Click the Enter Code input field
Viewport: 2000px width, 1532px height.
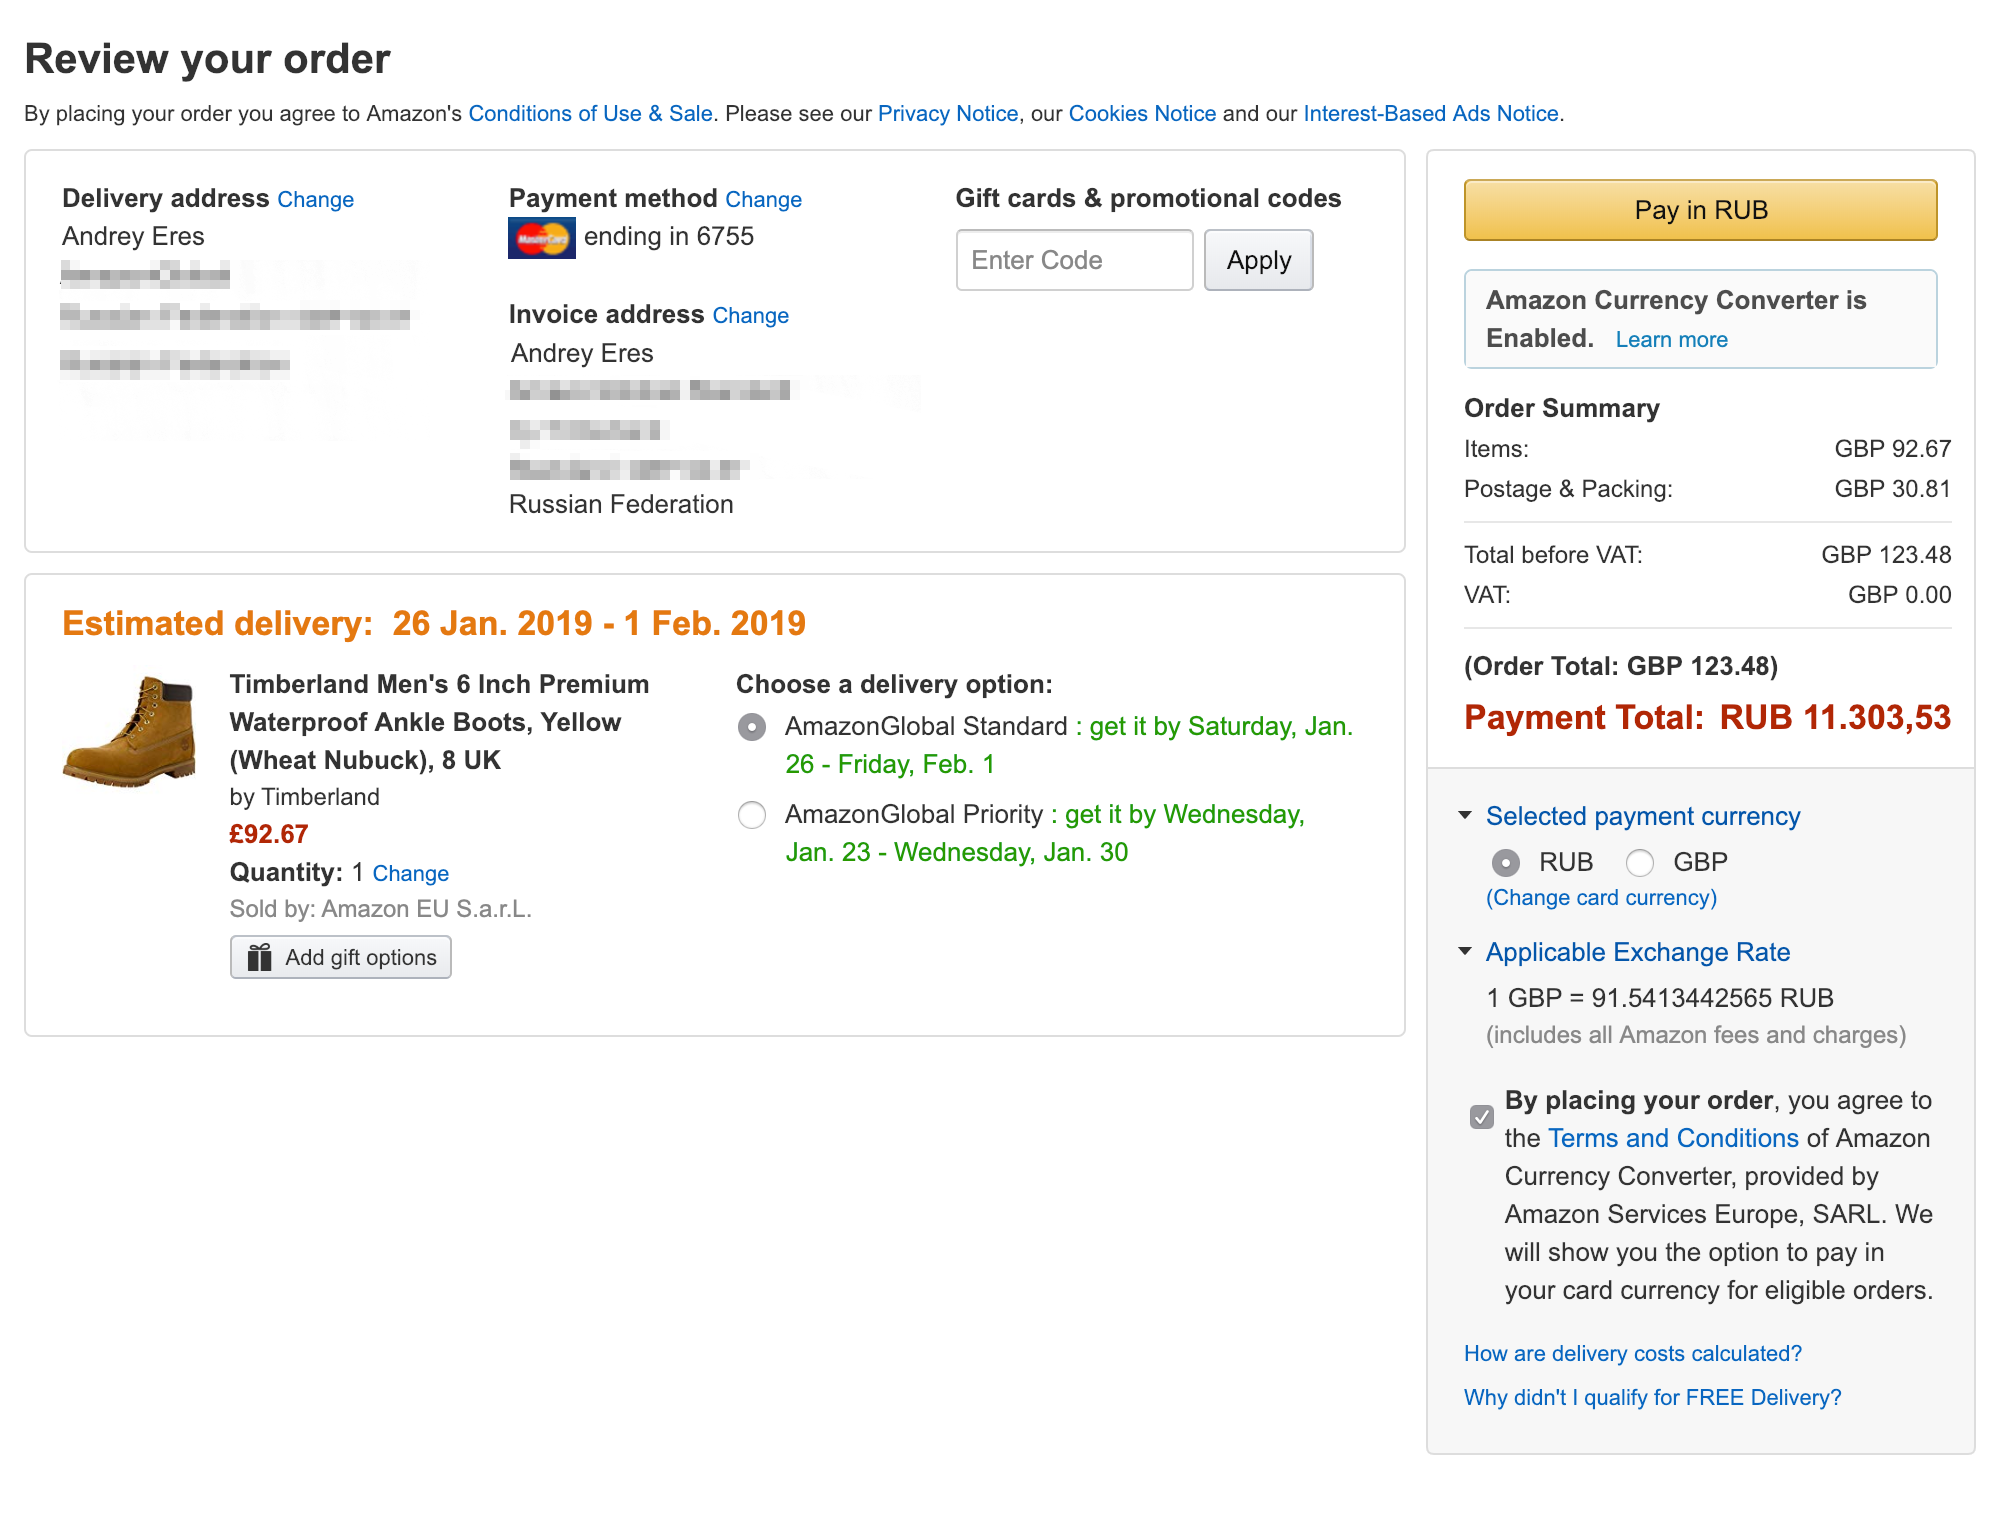1074,260
